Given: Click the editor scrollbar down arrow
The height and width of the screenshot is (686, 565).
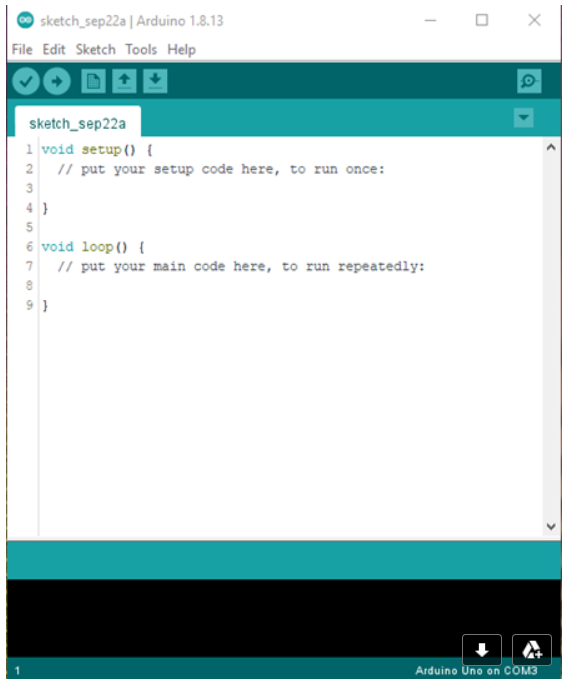Looking at the screenshot, I should [551, 526].
